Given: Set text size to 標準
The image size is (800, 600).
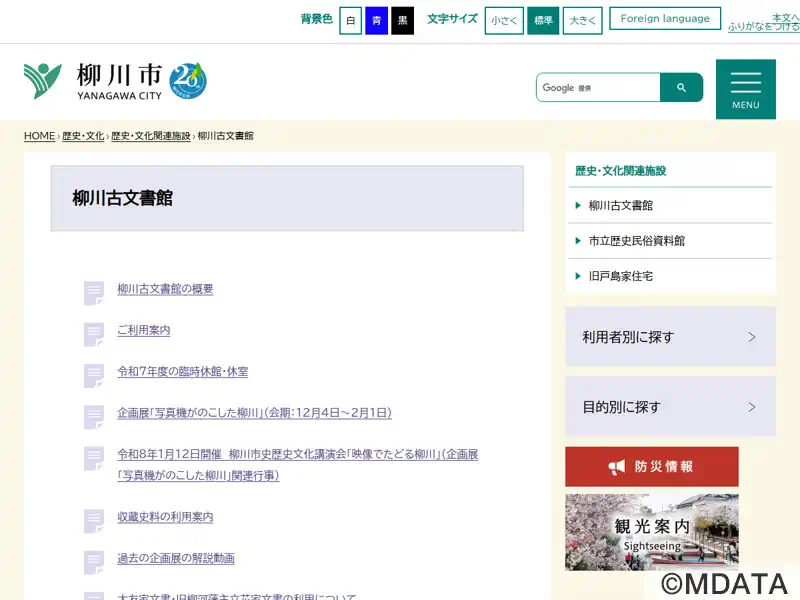Looking at the screenshot, I should tap(543, 20).
